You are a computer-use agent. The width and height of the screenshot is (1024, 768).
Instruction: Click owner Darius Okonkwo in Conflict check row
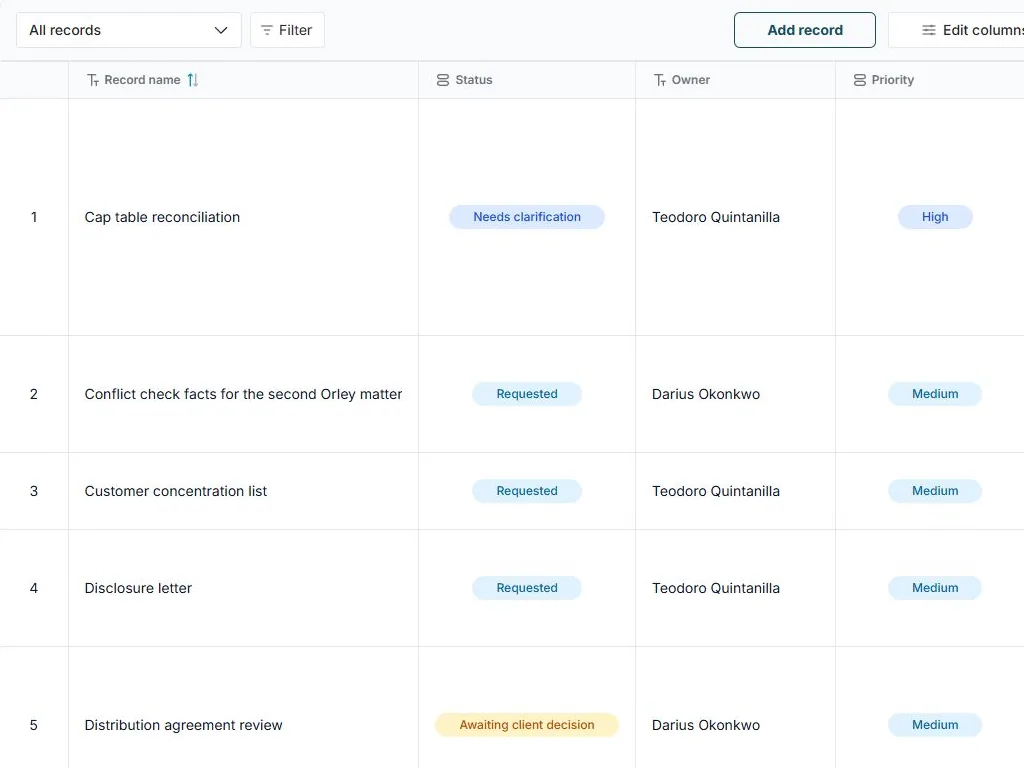pos(706,394)
